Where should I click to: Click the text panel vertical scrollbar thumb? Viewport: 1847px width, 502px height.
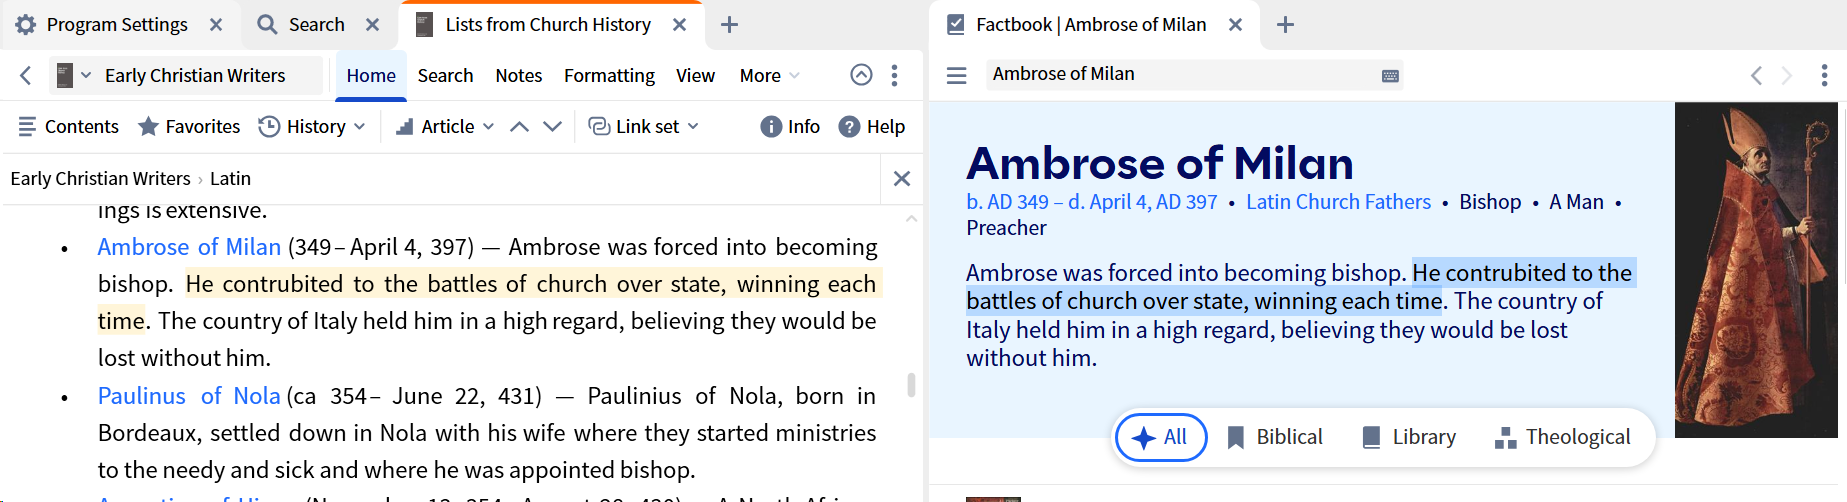(x=911, y=385)
